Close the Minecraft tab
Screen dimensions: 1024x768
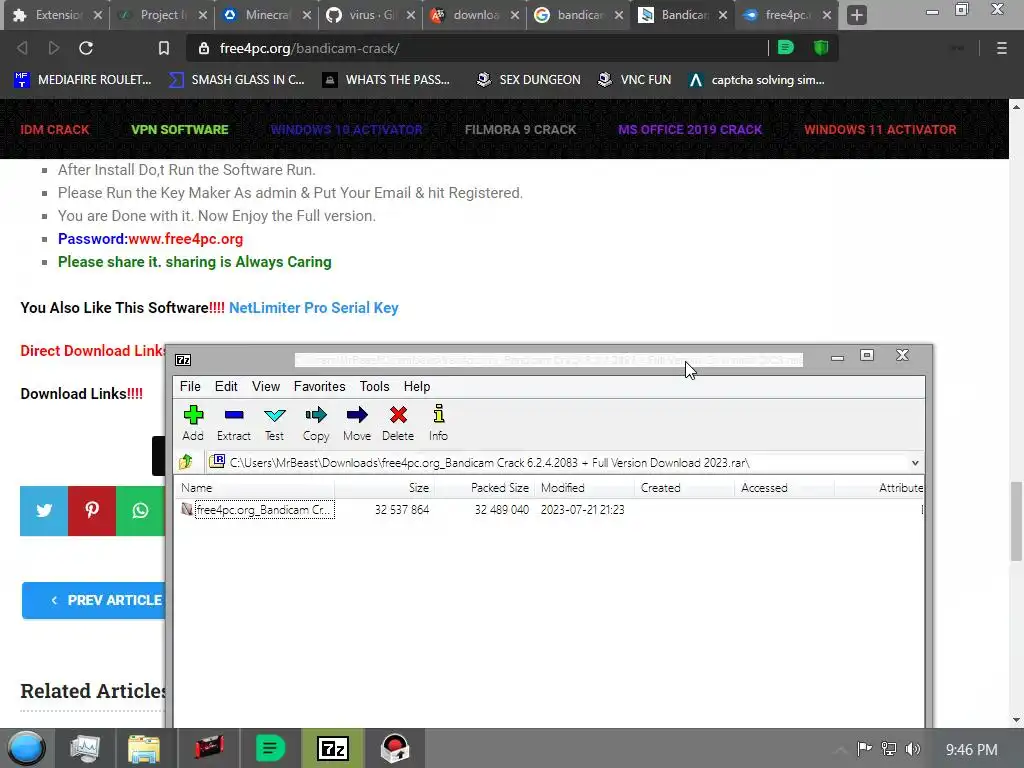(307, 15)
